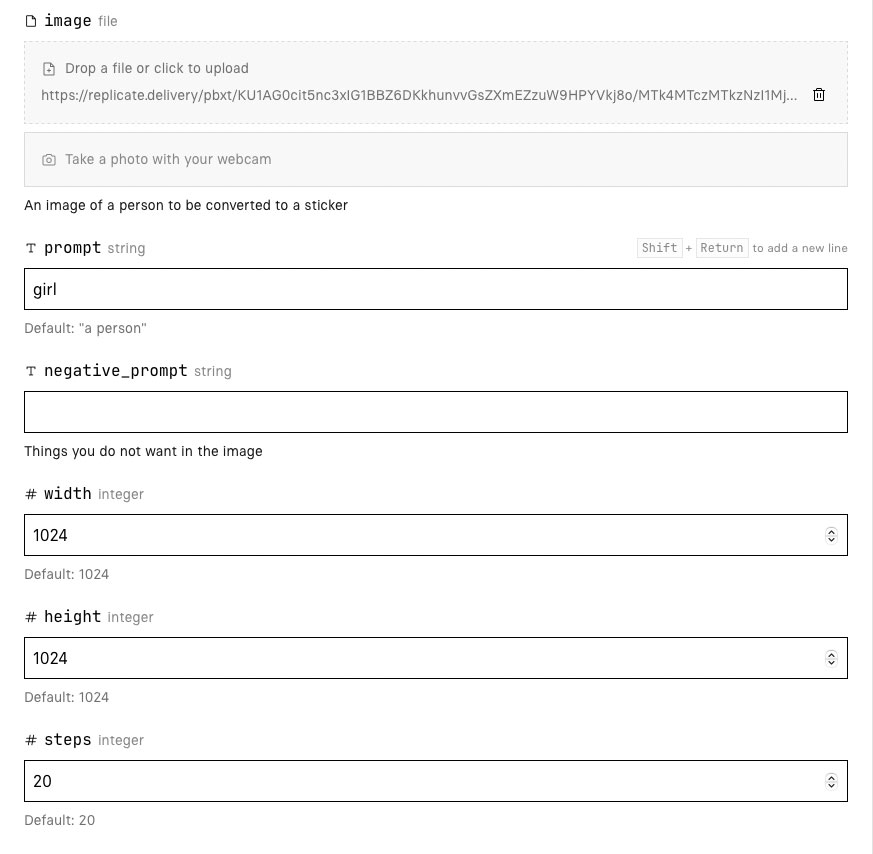Click the width field stepper arrows
This screenshot has height=854, width=873.
tap(831, 535)
